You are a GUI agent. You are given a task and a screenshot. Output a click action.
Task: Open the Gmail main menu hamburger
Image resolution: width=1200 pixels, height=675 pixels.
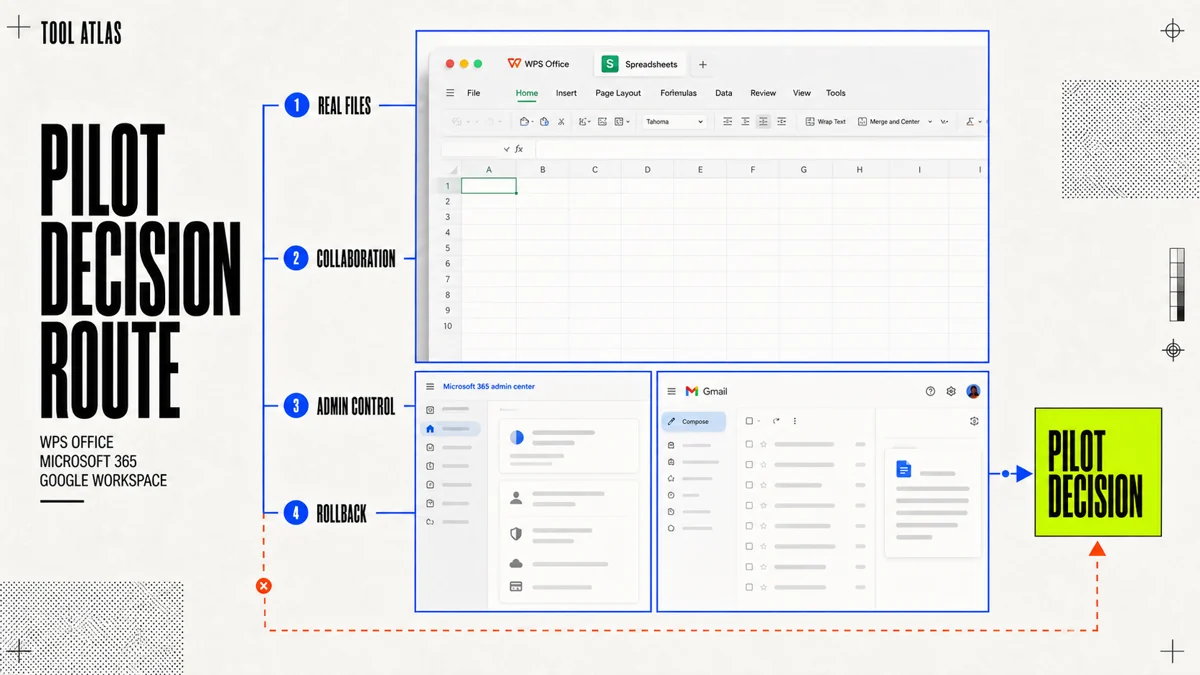[x=672, y=391]
